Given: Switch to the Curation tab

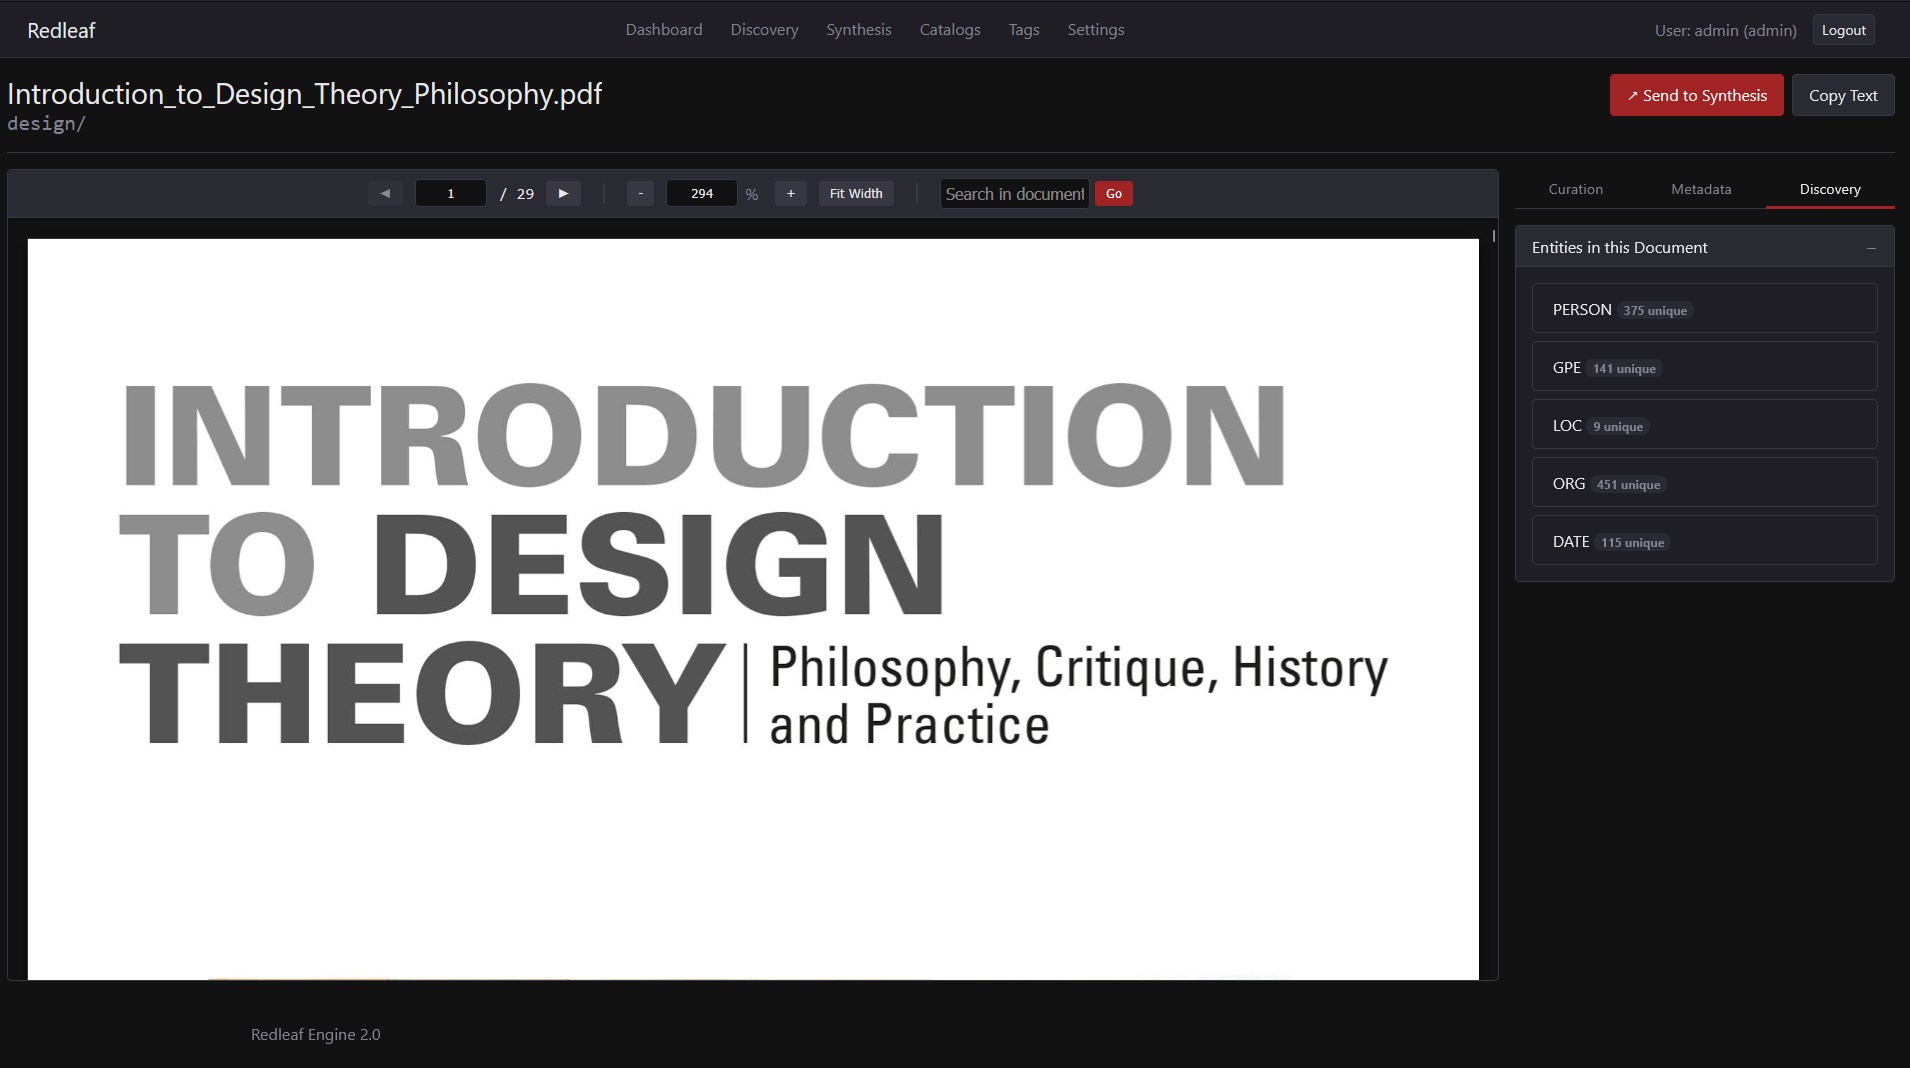Looking at the screenshot, I should pyautogui.click(x=1575, y=189).
